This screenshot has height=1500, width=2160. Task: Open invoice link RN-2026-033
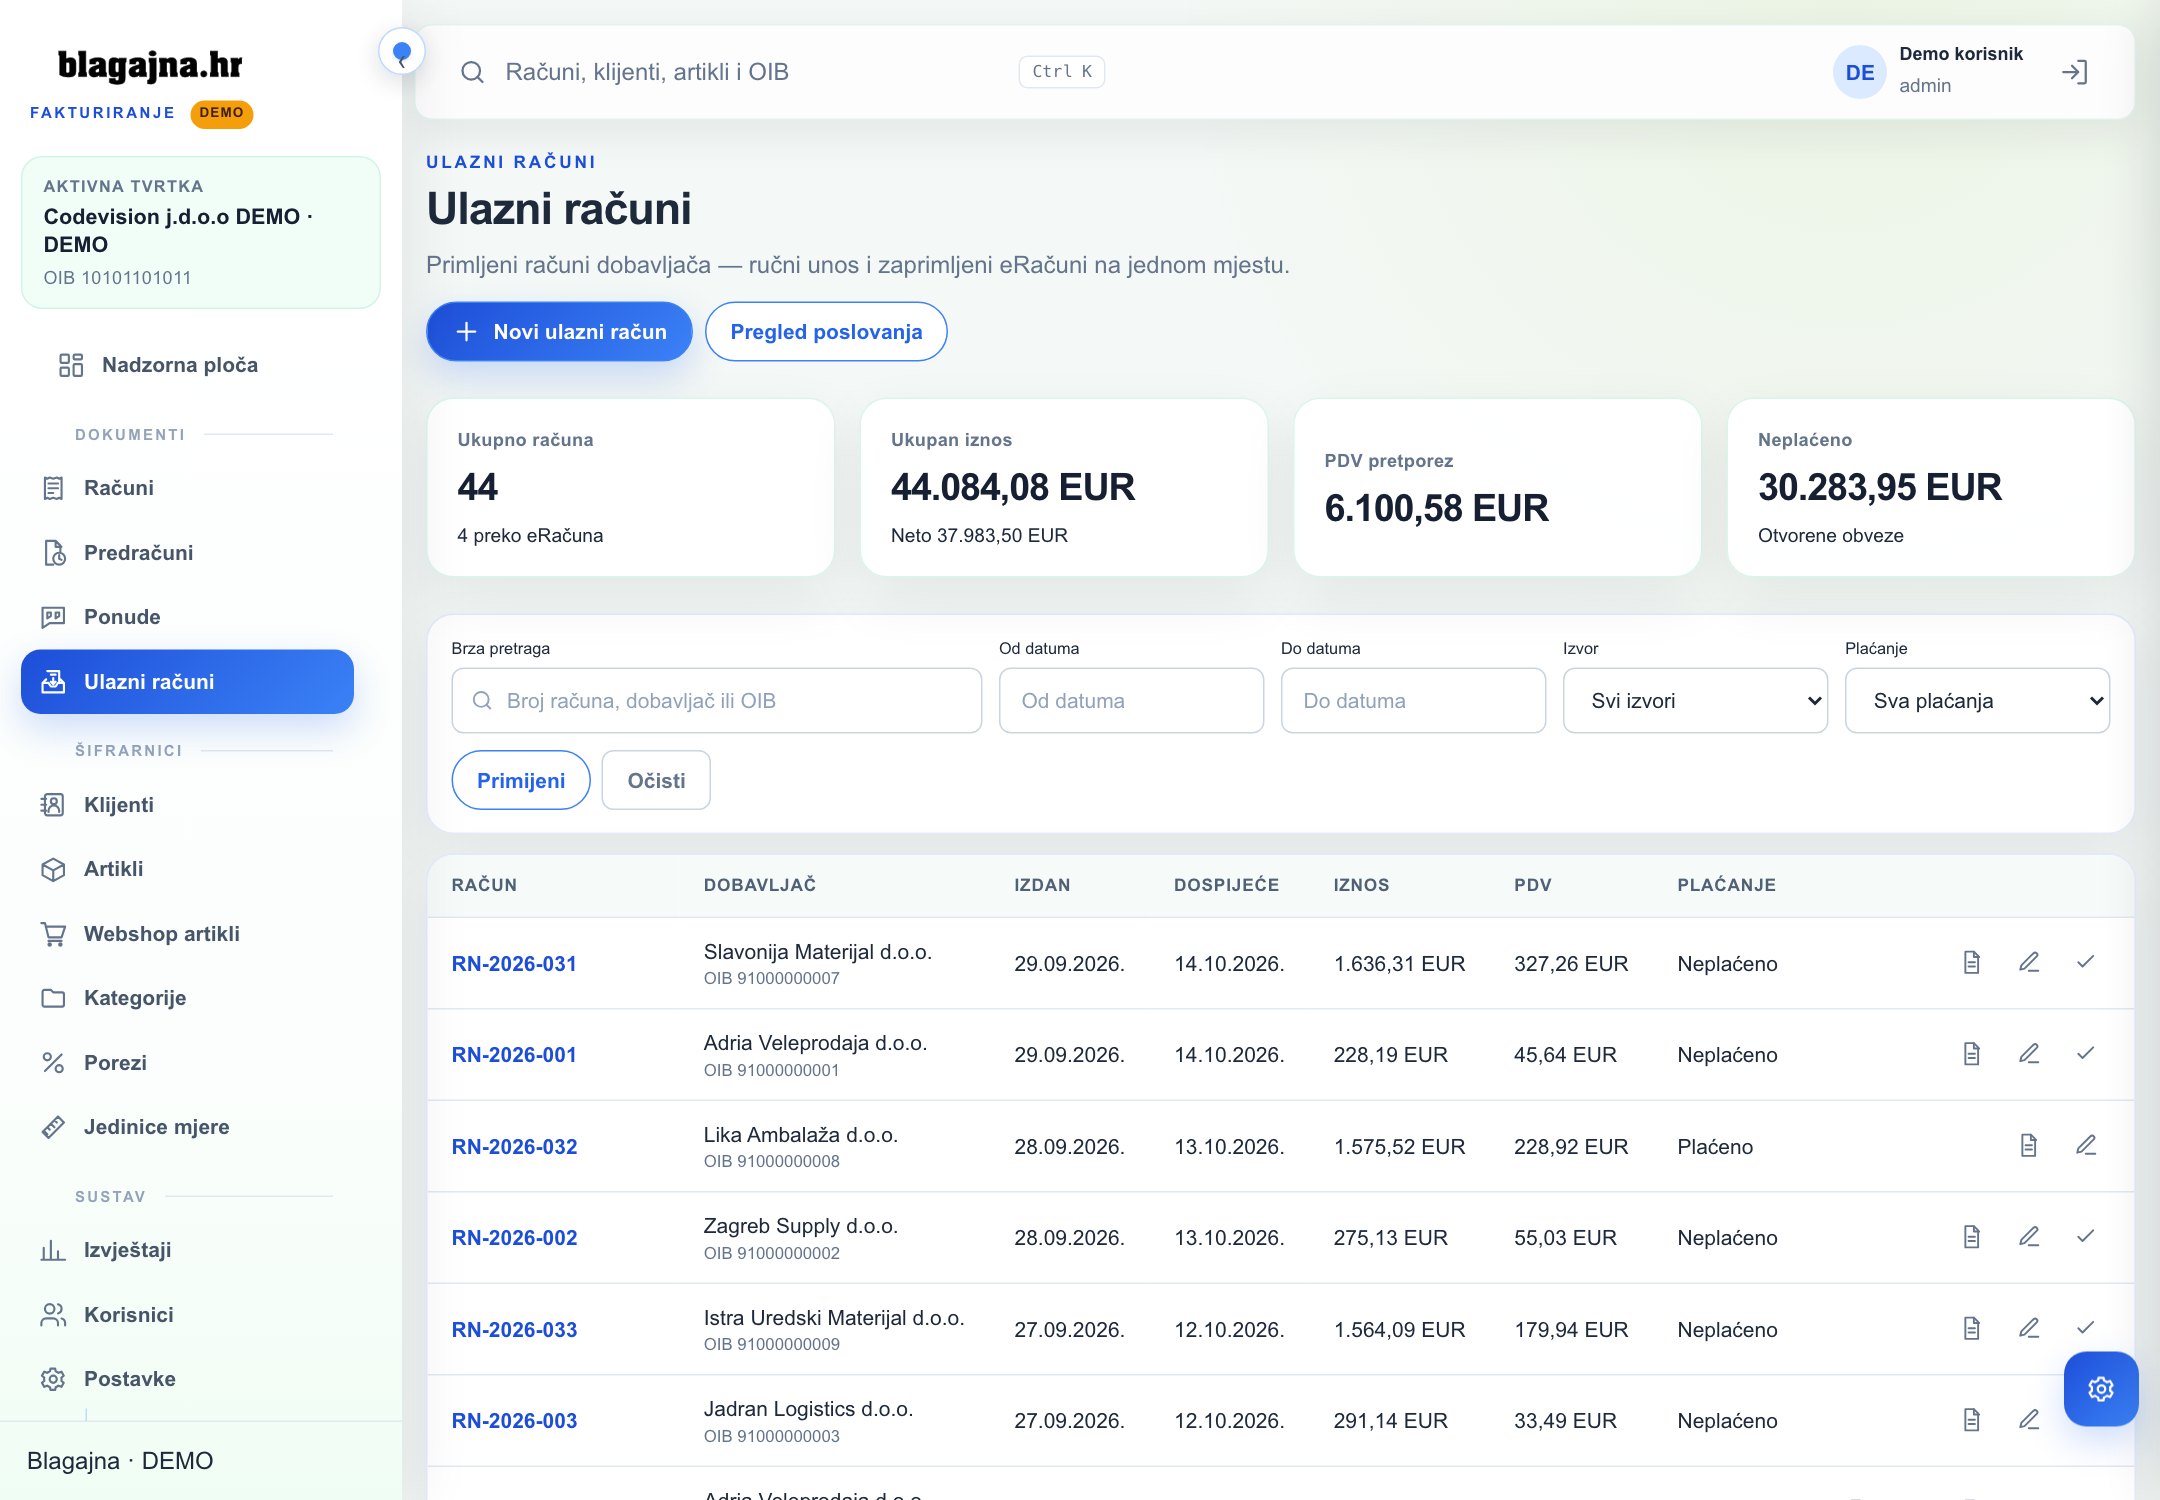coord(515,1330)
